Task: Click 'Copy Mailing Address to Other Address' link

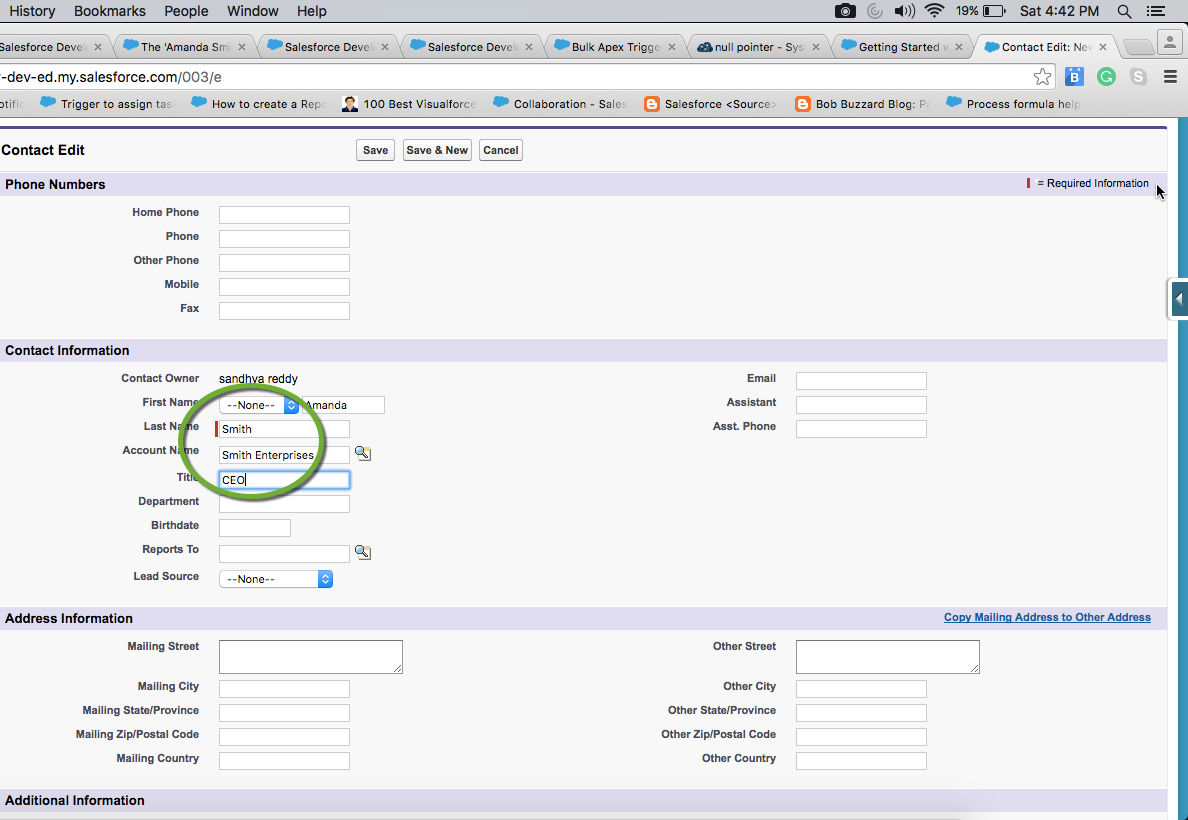Action: tap(1047, 617)
